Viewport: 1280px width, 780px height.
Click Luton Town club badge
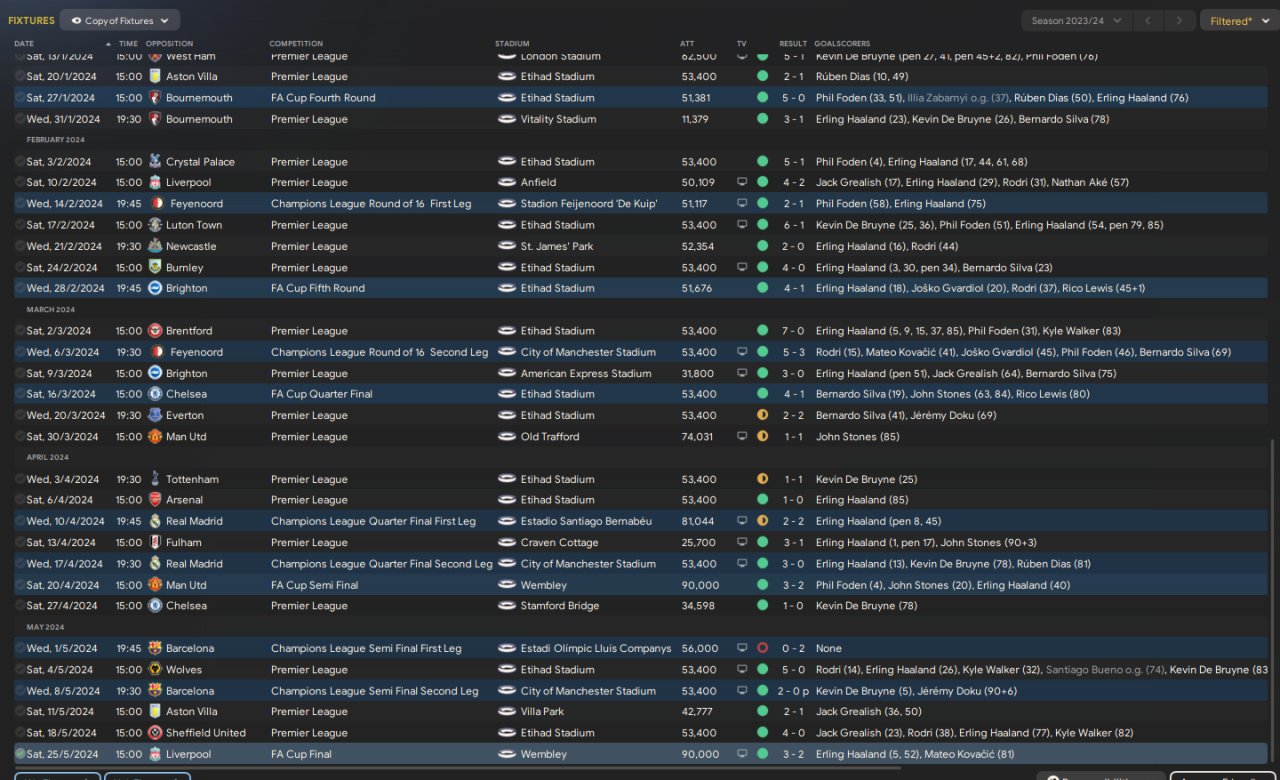click(155, 225)
